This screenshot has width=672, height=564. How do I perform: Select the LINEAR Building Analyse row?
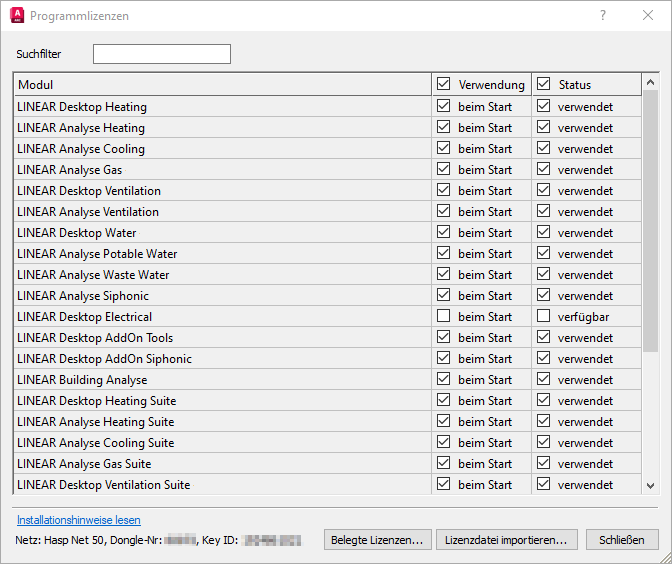pyautogui.click(x=328, y=379)
